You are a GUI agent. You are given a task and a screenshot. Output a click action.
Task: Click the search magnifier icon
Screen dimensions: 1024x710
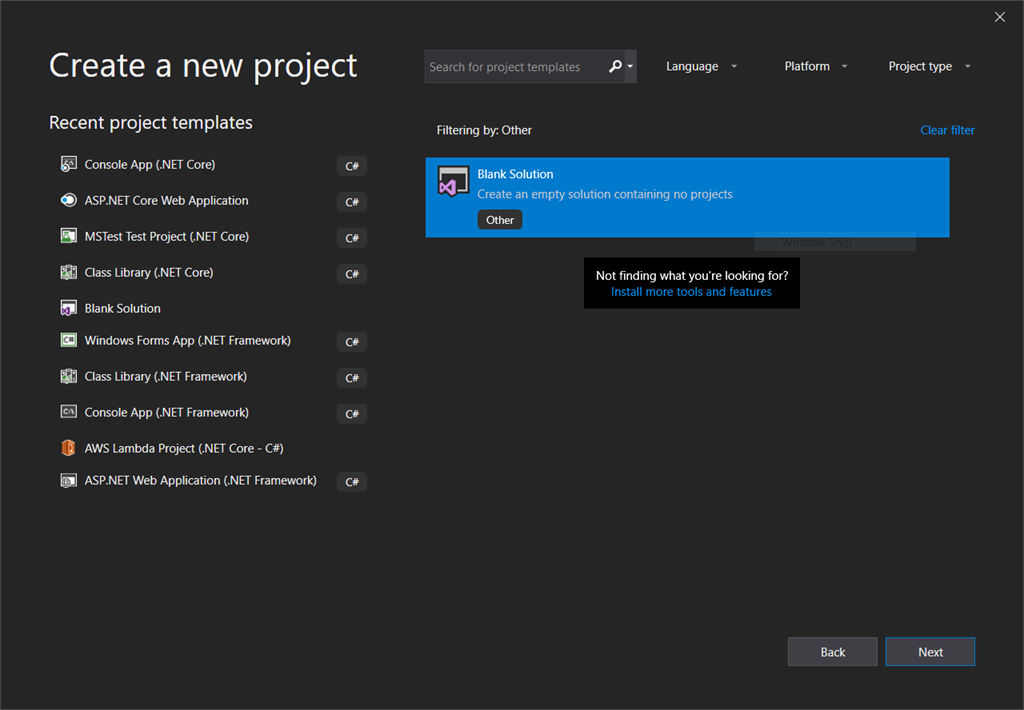click(615, 67)
